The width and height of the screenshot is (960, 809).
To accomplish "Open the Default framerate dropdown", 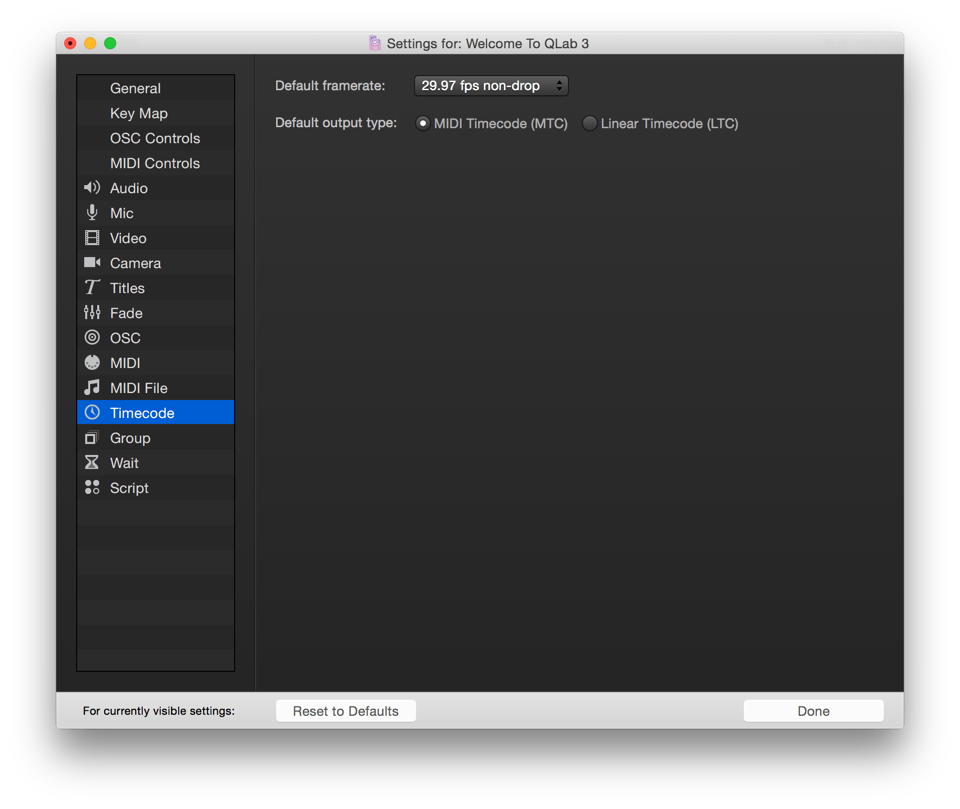I will point(491,86).
